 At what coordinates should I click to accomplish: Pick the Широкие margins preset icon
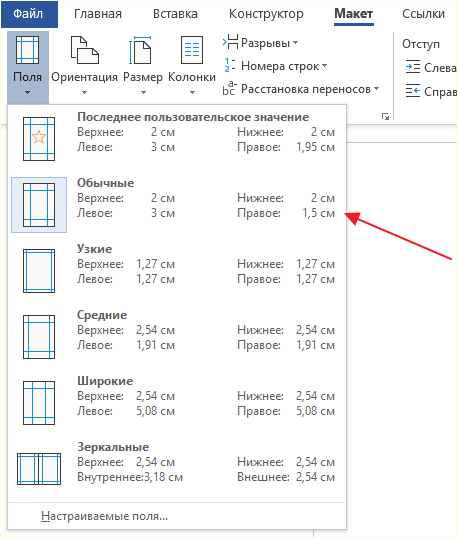pyautogui.click(x=39, y=403)
